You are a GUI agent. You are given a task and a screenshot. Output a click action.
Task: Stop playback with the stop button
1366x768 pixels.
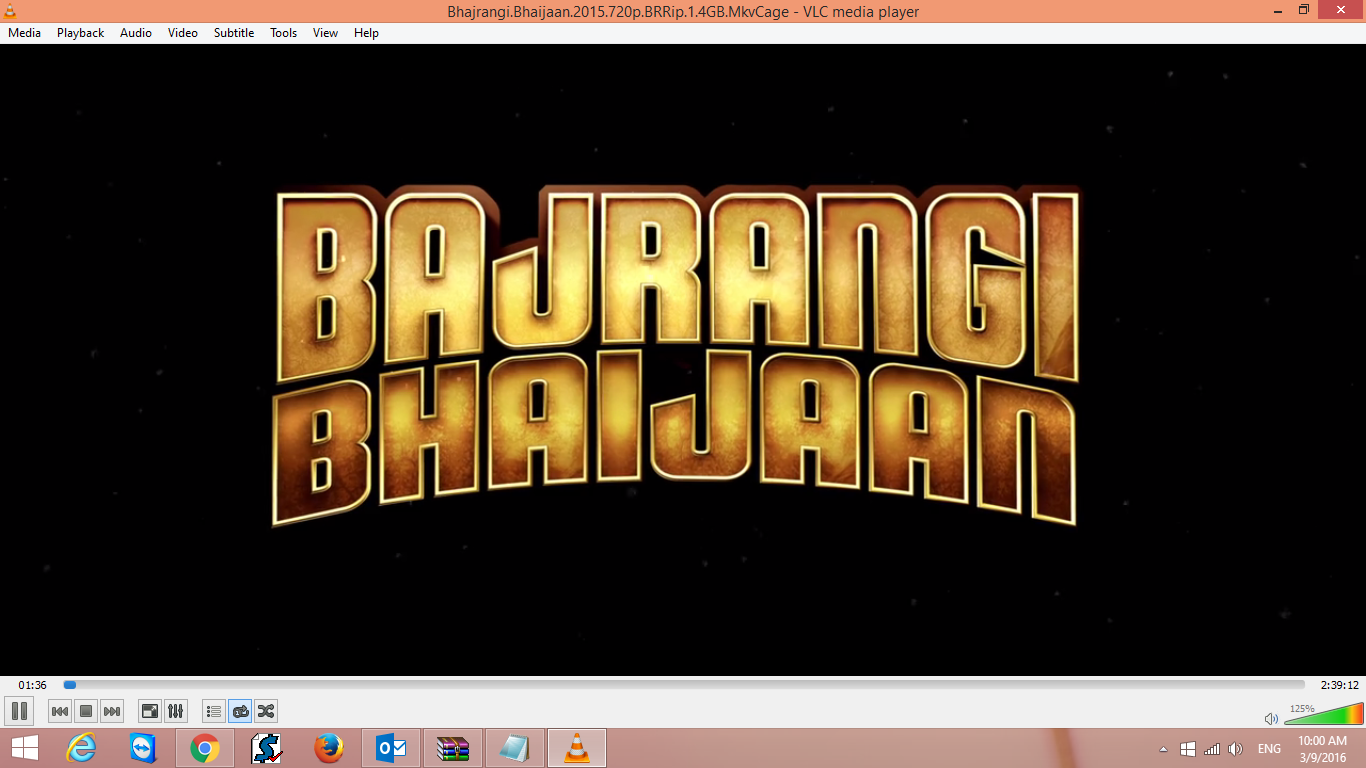86,711
